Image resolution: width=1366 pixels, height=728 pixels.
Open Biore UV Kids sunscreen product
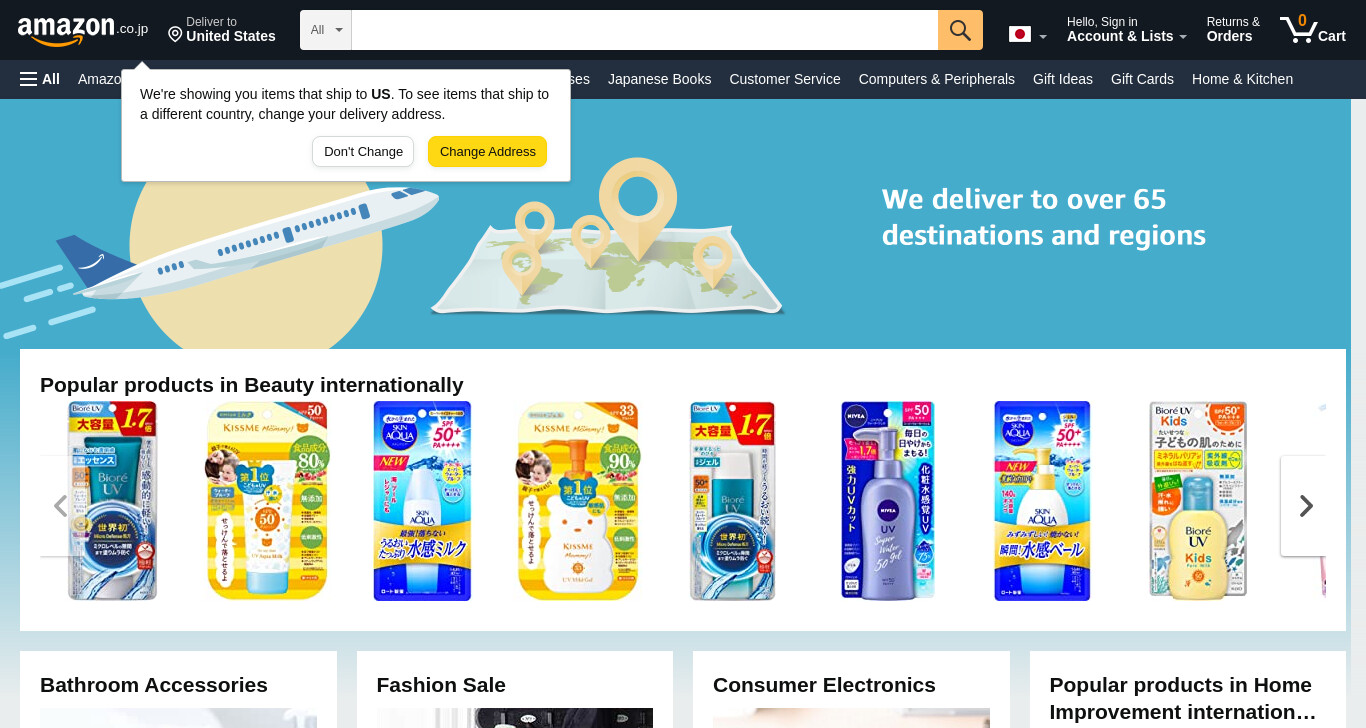pos(1198,501)
